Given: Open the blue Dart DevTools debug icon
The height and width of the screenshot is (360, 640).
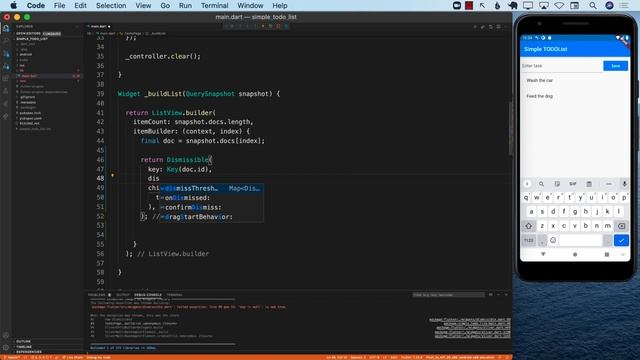Looking at the screenshot, I should (286, 26).
